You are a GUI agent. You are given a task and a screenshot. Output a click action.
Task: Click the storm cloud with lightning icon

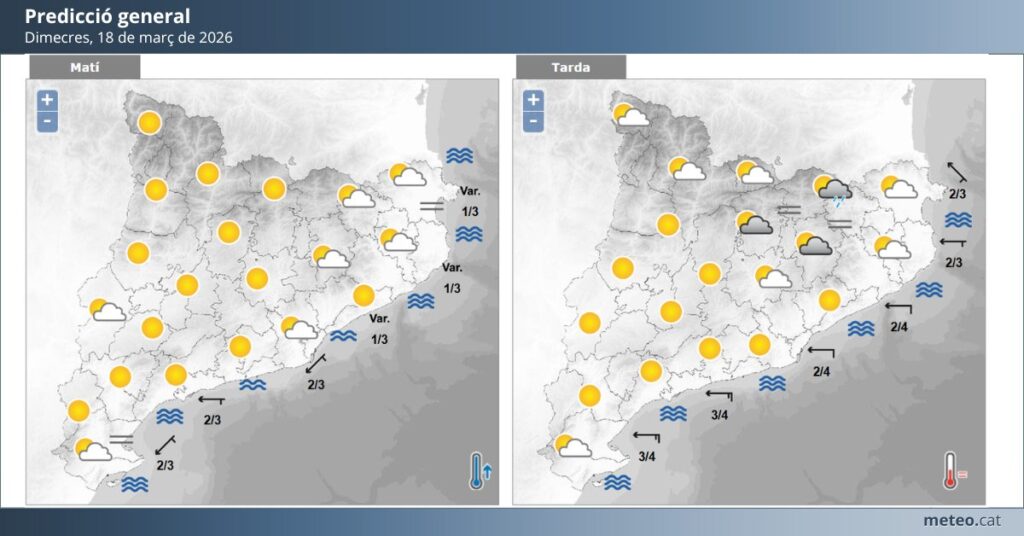(834, 189)
